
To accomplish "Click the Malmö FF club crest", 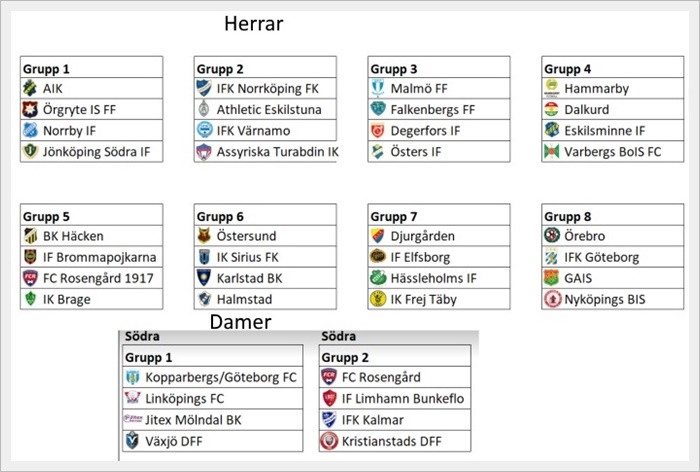I will tap(378, 88).
